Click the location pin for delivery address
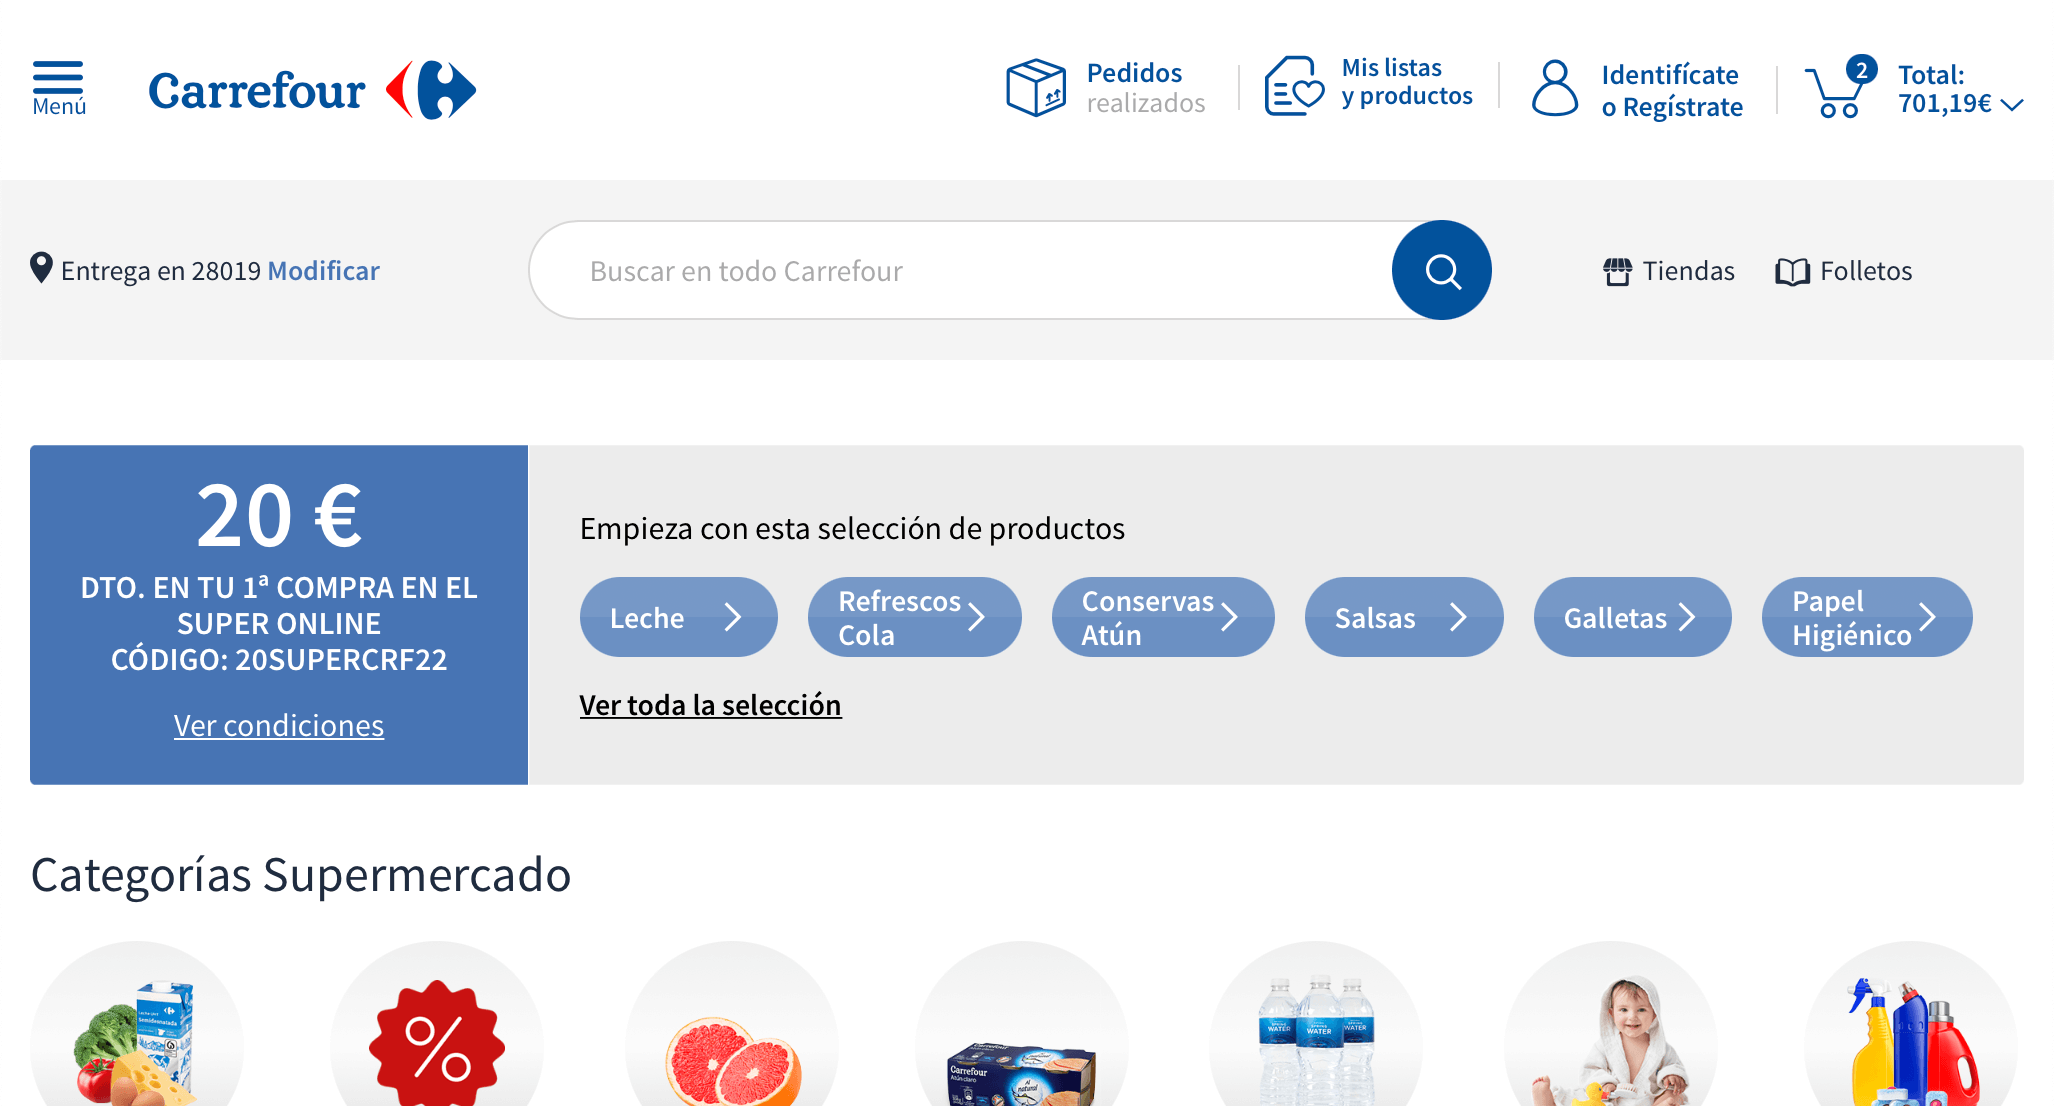2054x1106 pixels. click(x=42, y=268)
